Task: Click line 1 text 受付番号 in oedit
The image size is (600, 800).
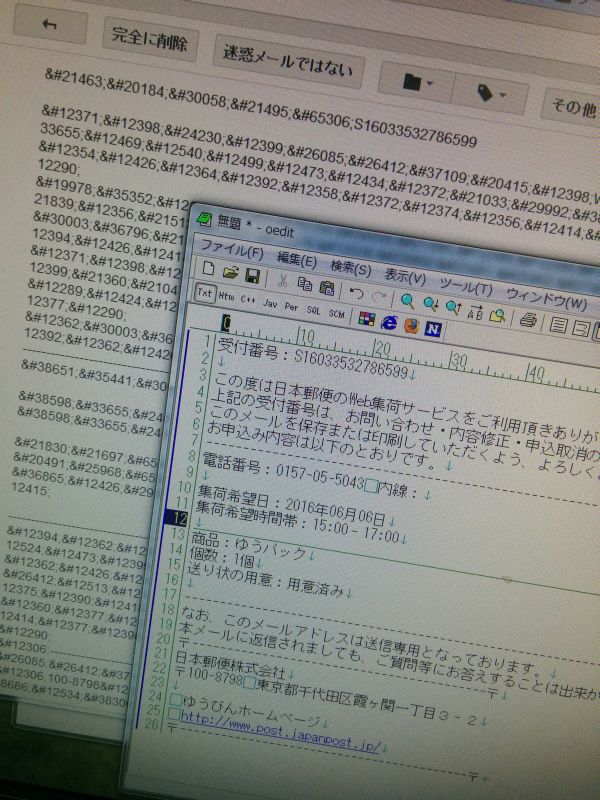Action: pyautogui.click(x=251, y=349)
